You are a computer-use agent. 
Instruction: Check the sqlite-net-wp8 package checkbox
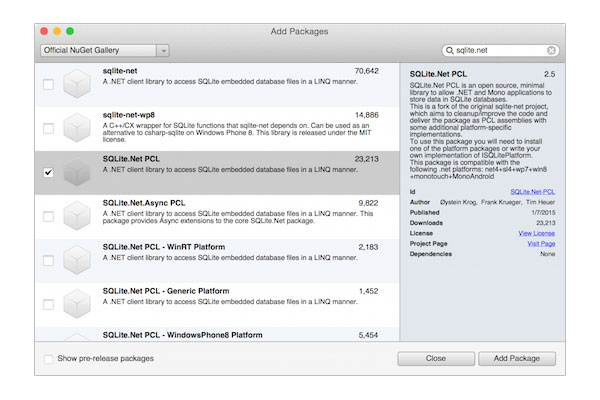coord(49,128)
